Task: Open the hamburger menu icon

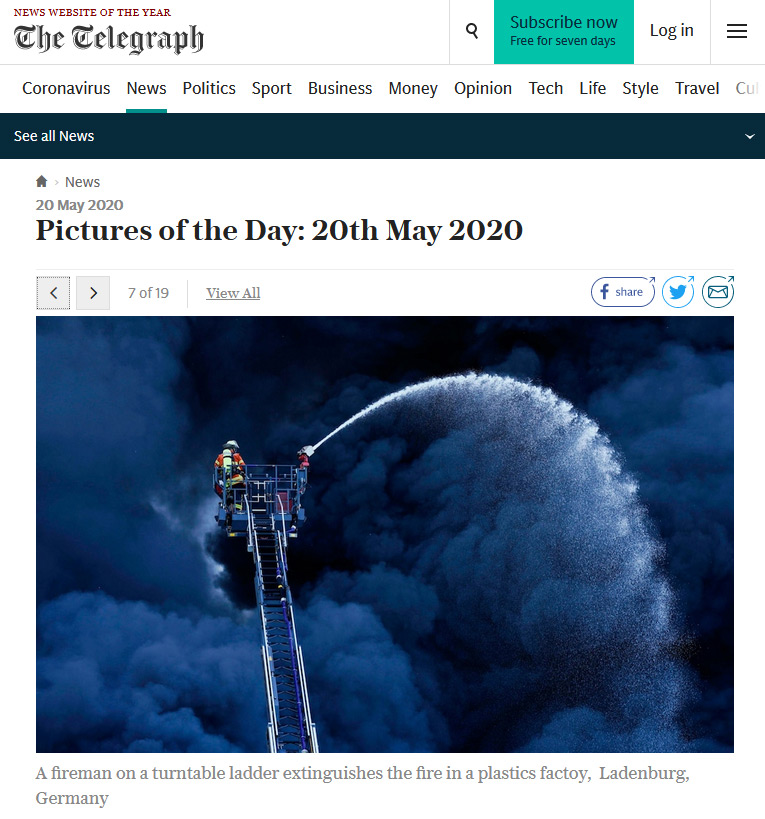Action: pos(737,31)
